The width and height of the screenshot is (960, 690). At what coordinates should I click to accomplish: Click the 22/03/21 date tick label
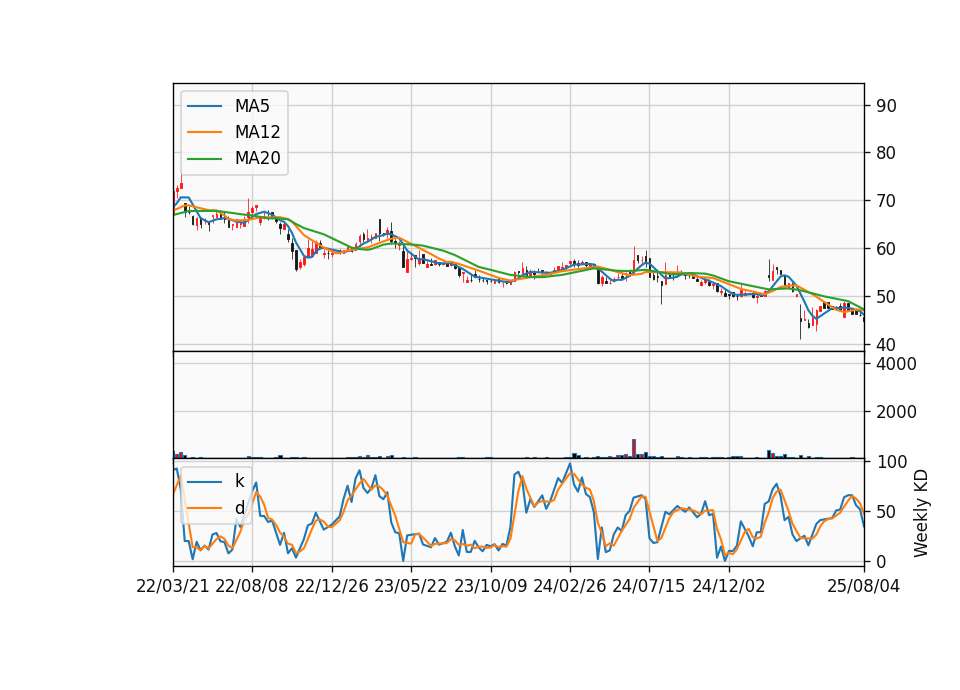[173, 586]
